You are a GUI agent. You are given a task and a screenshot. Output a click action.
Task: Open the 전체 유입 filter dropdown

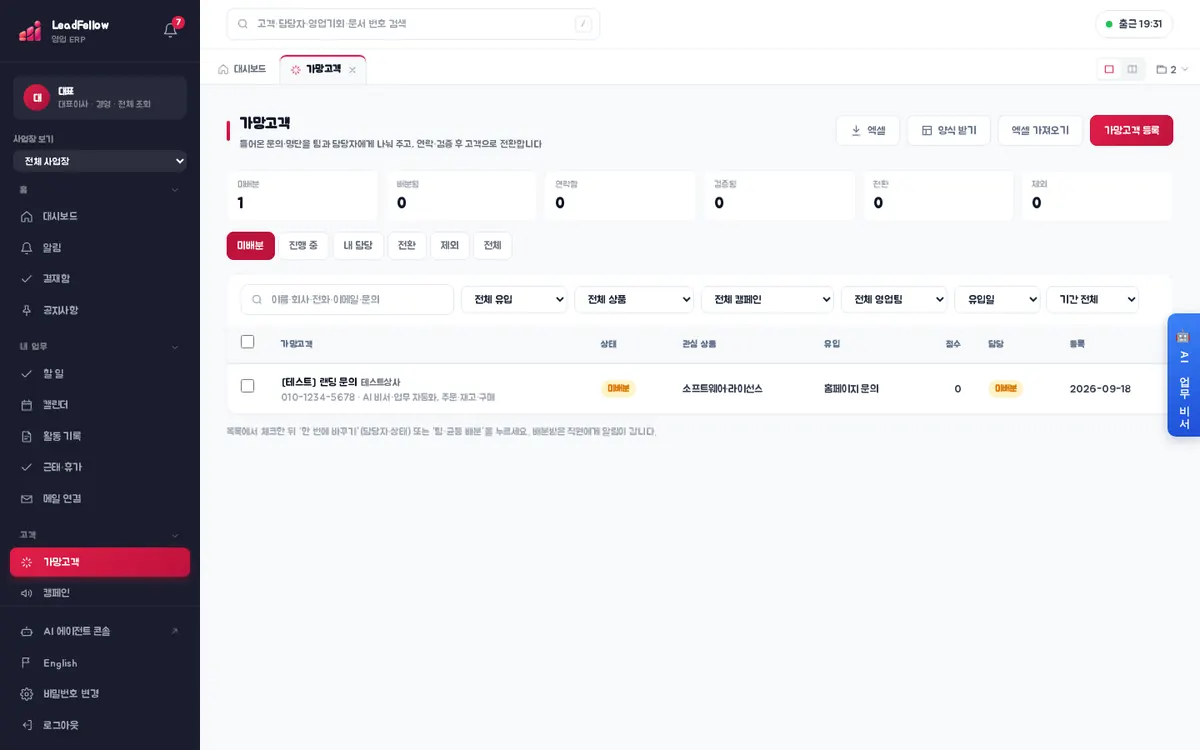coord(514,299)
